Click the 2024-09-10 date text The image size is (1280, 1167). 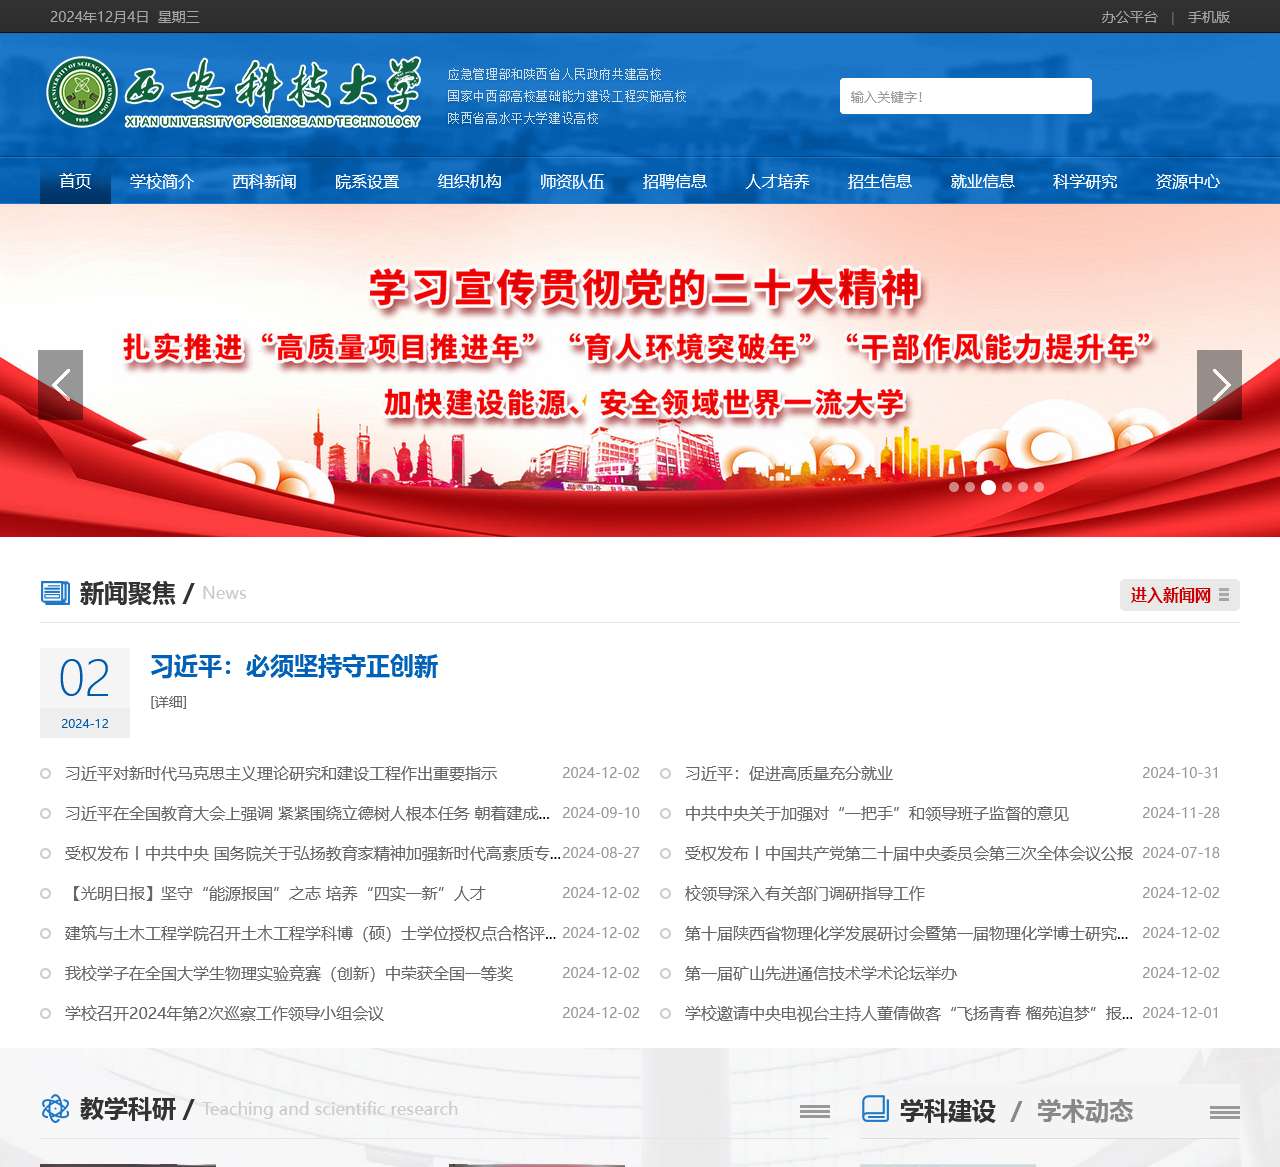[601, 813]
